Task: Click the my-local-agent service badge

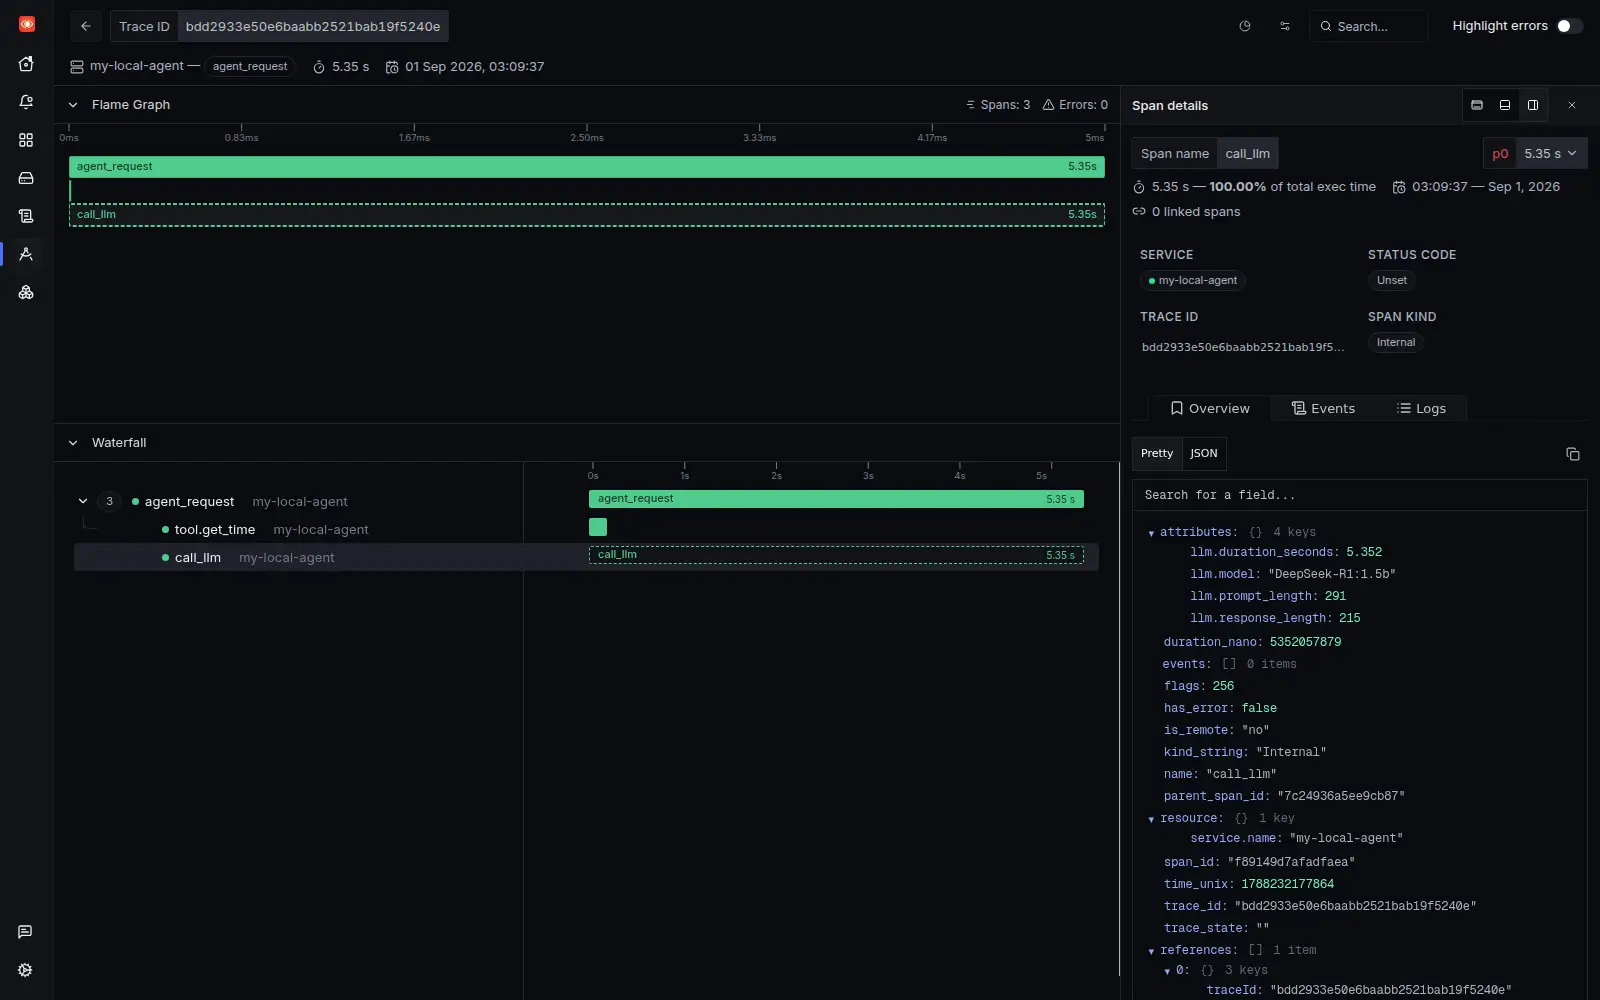Action: point(1193,281)
